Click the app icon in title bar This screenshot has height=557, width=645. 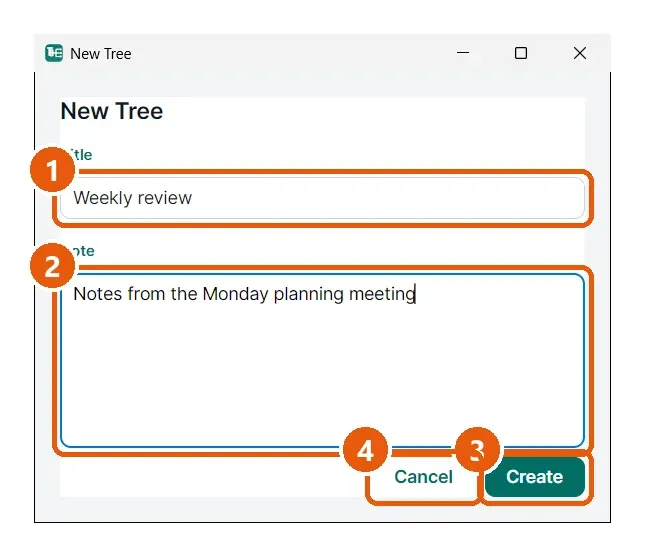54,53
